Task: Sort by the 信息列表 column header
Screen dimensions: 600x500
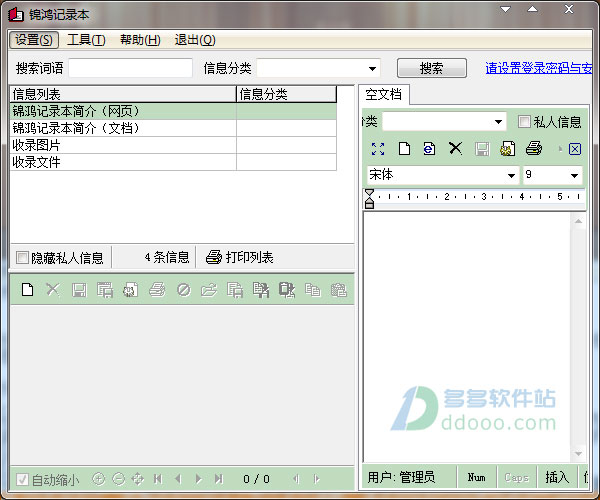Action: point(123,94)
